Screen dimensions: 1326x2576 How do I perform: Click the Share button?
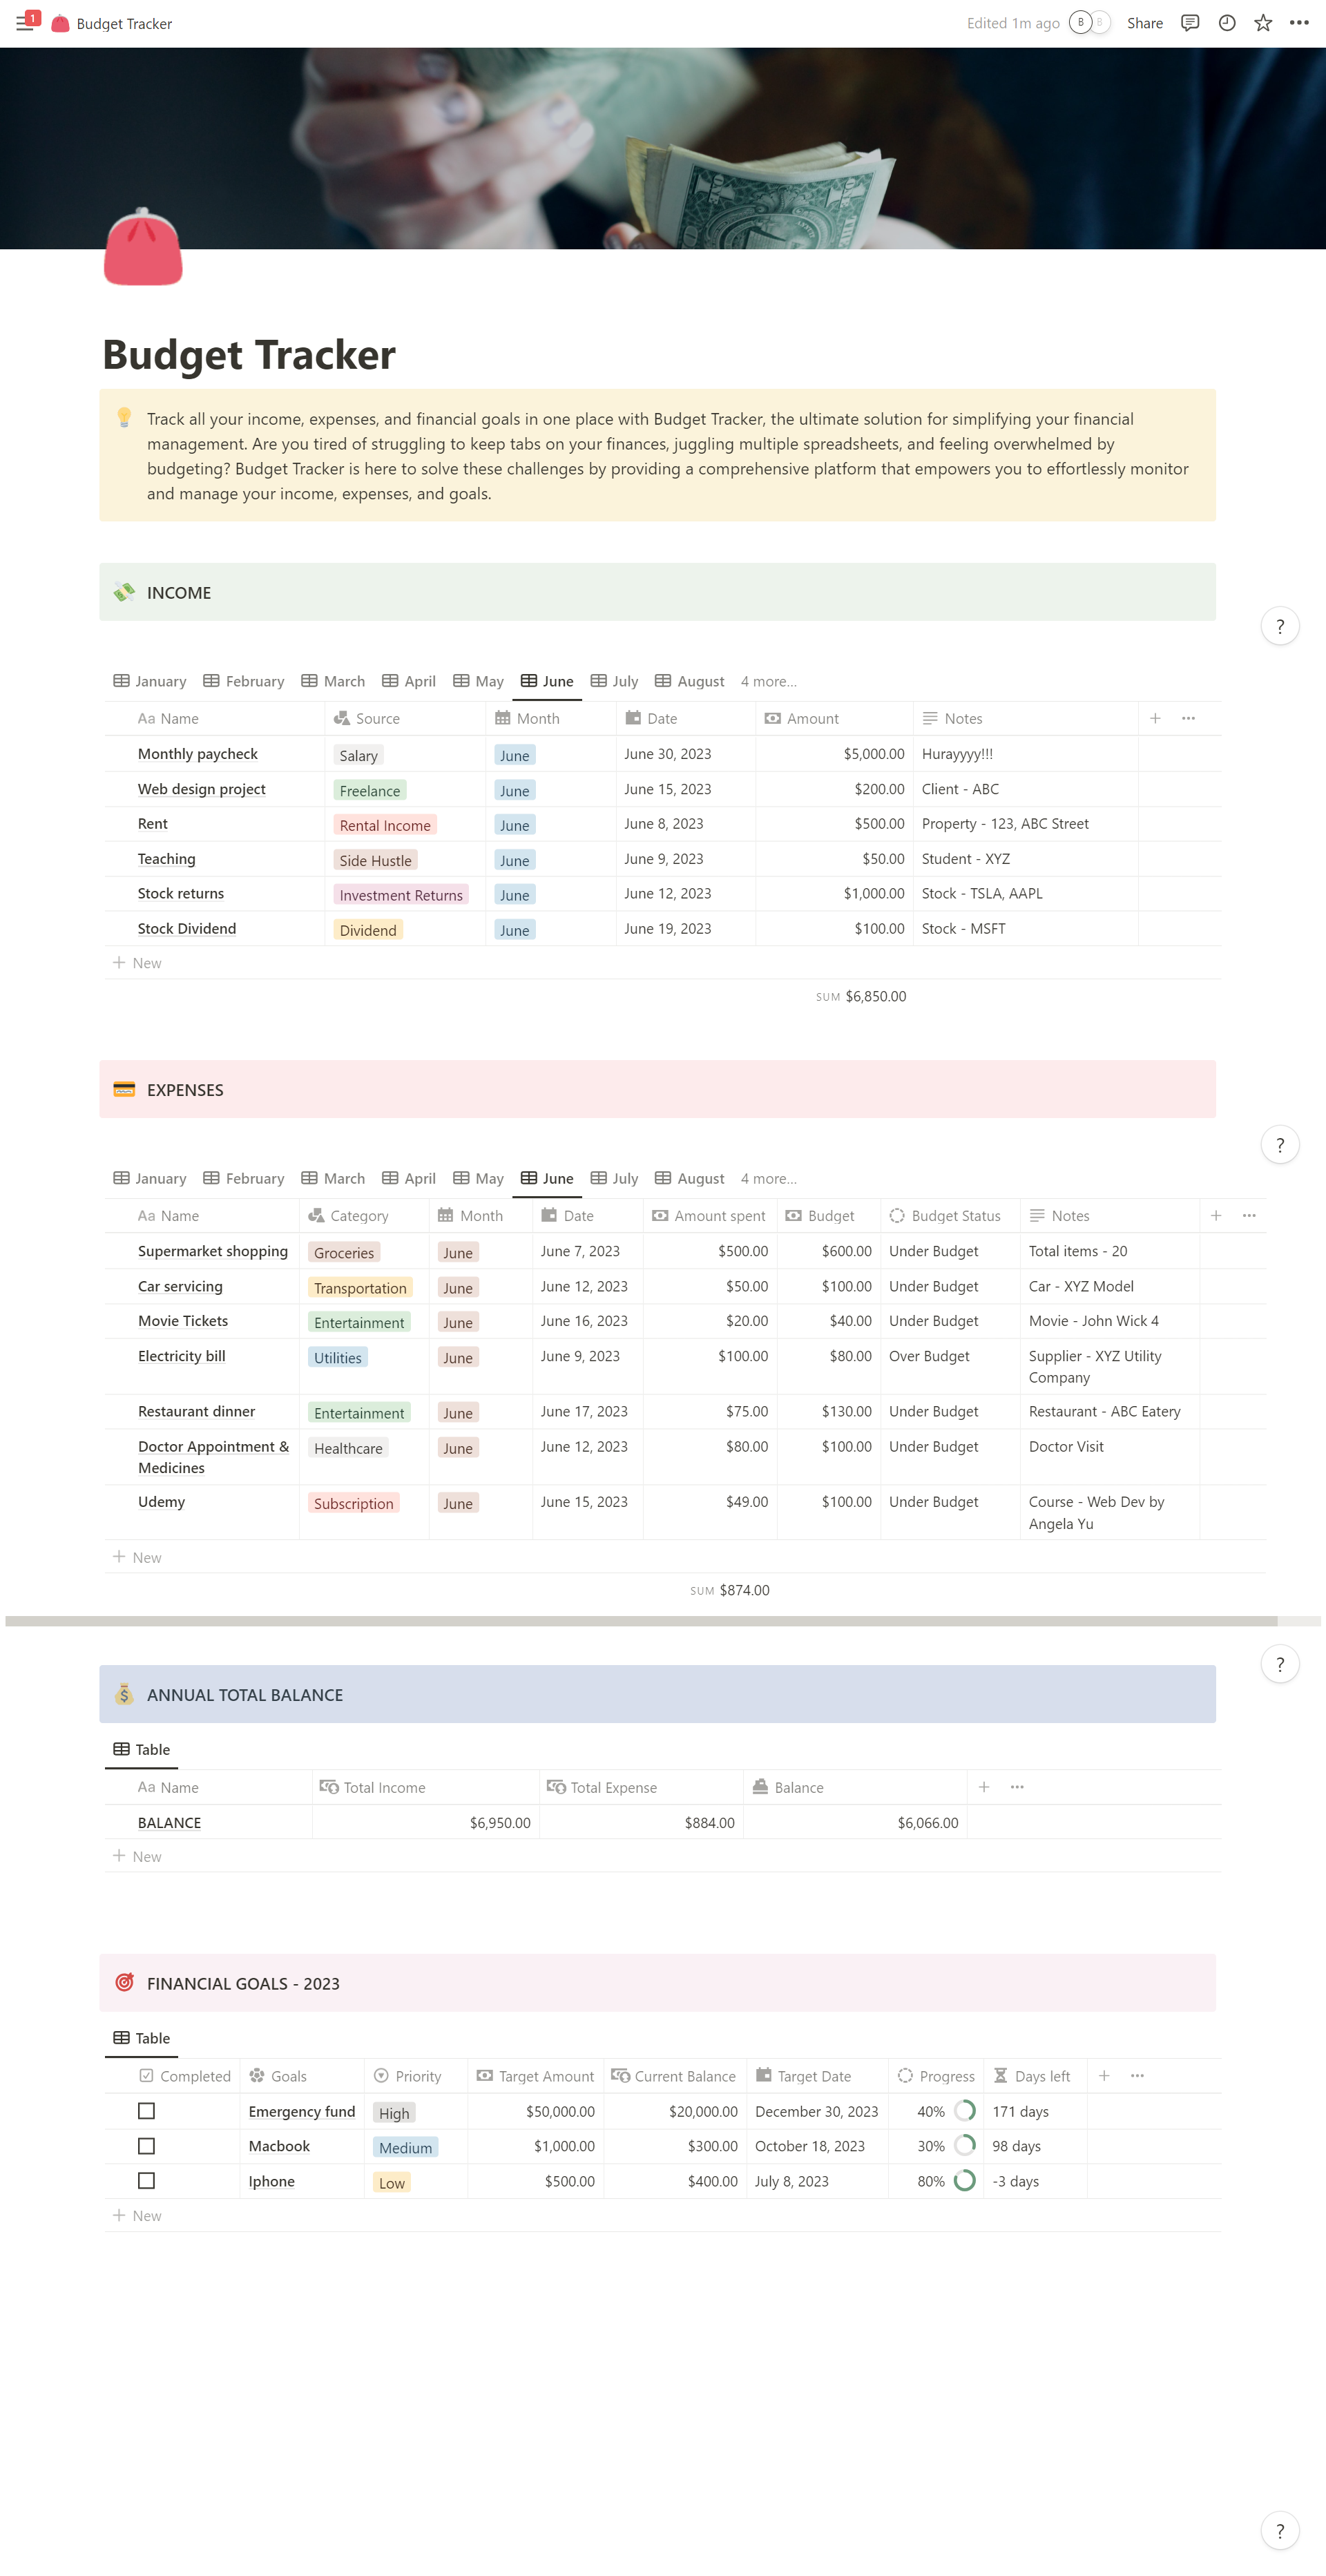pos(1144,23)
